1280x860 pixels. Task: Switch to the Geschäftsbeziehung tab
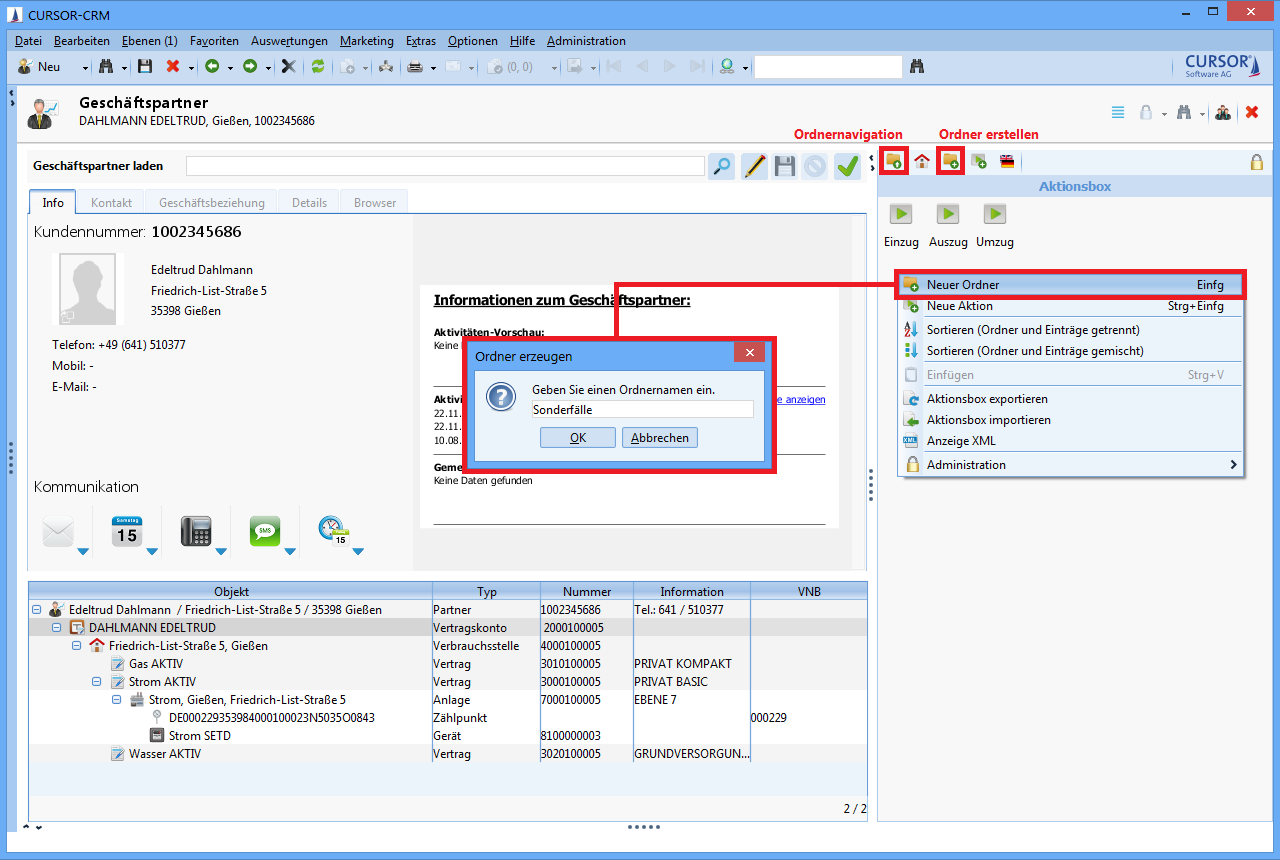pos(211,202)
